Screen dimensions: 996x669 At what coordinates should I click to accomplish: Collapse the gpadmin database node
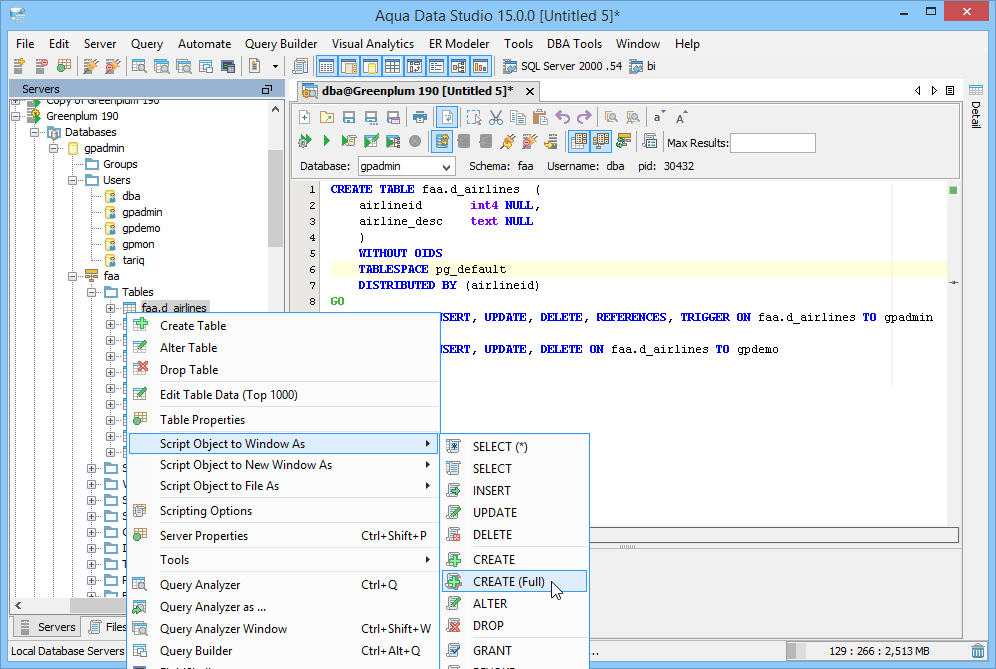(53, 148)
